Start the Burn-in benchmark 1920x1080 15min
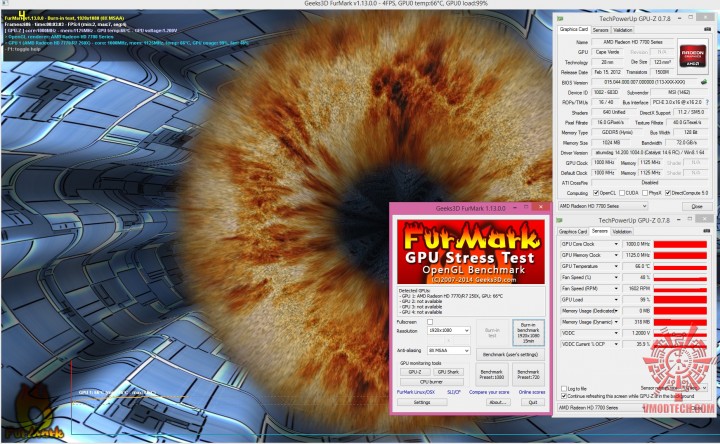This screenshot has width=720, height=444. [528, 333]
